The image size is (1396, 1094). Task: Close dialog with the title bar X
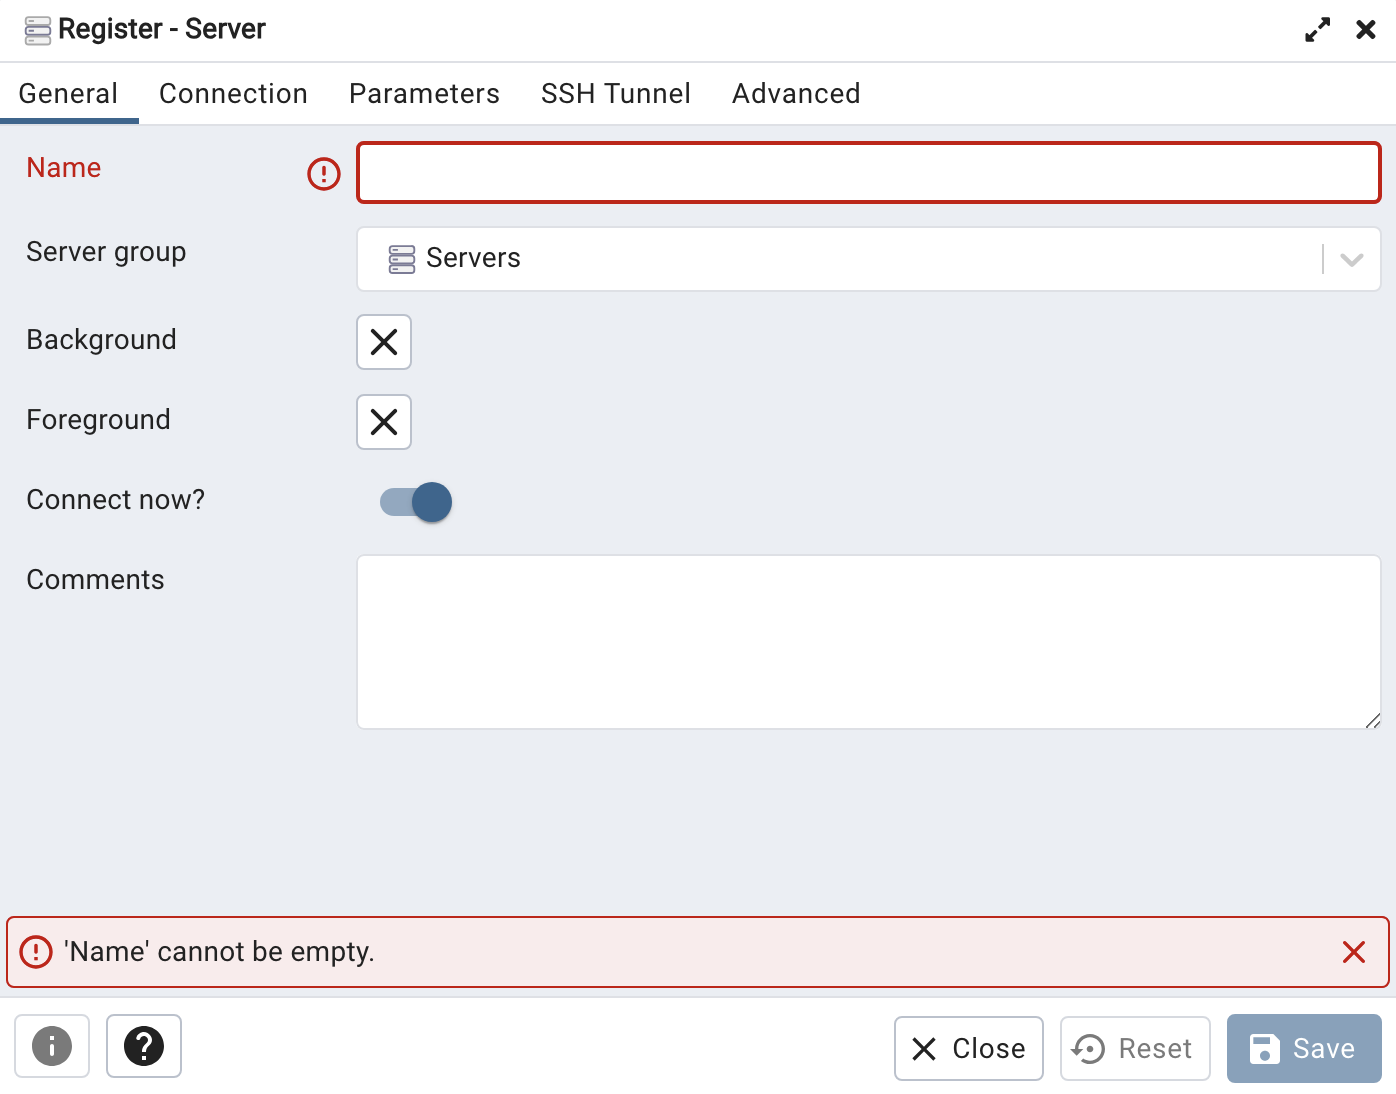point(1365,30)
